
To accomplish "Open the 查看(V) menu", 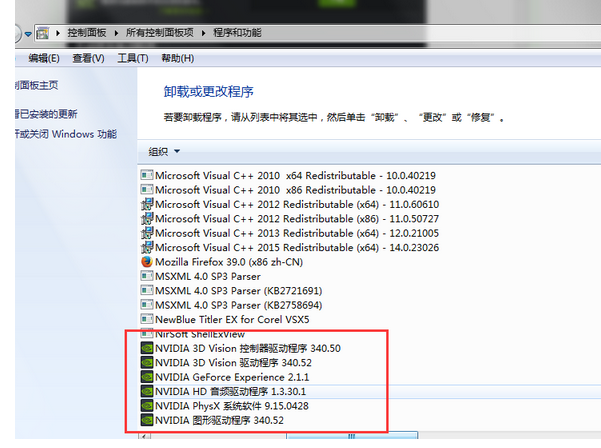I will (x=89, y=58).
